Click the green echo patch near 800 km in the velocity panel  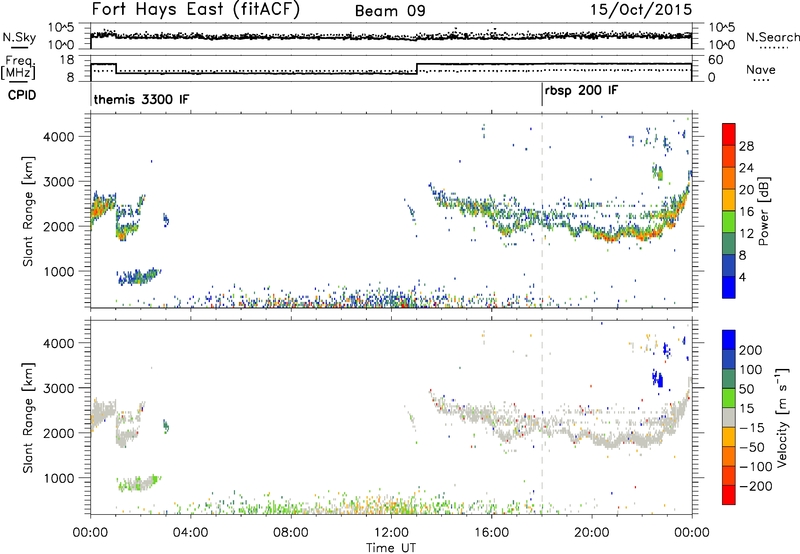tap(139, 483)
